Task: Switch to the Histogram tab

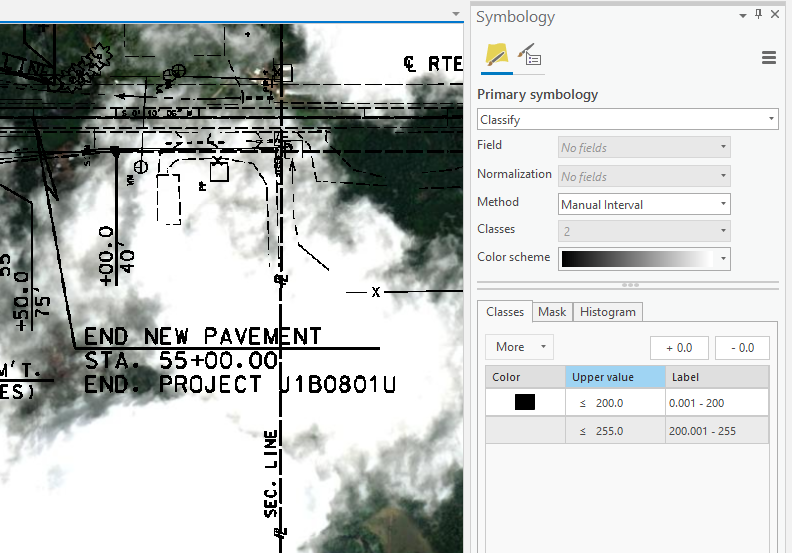Action: click(608, 312)
